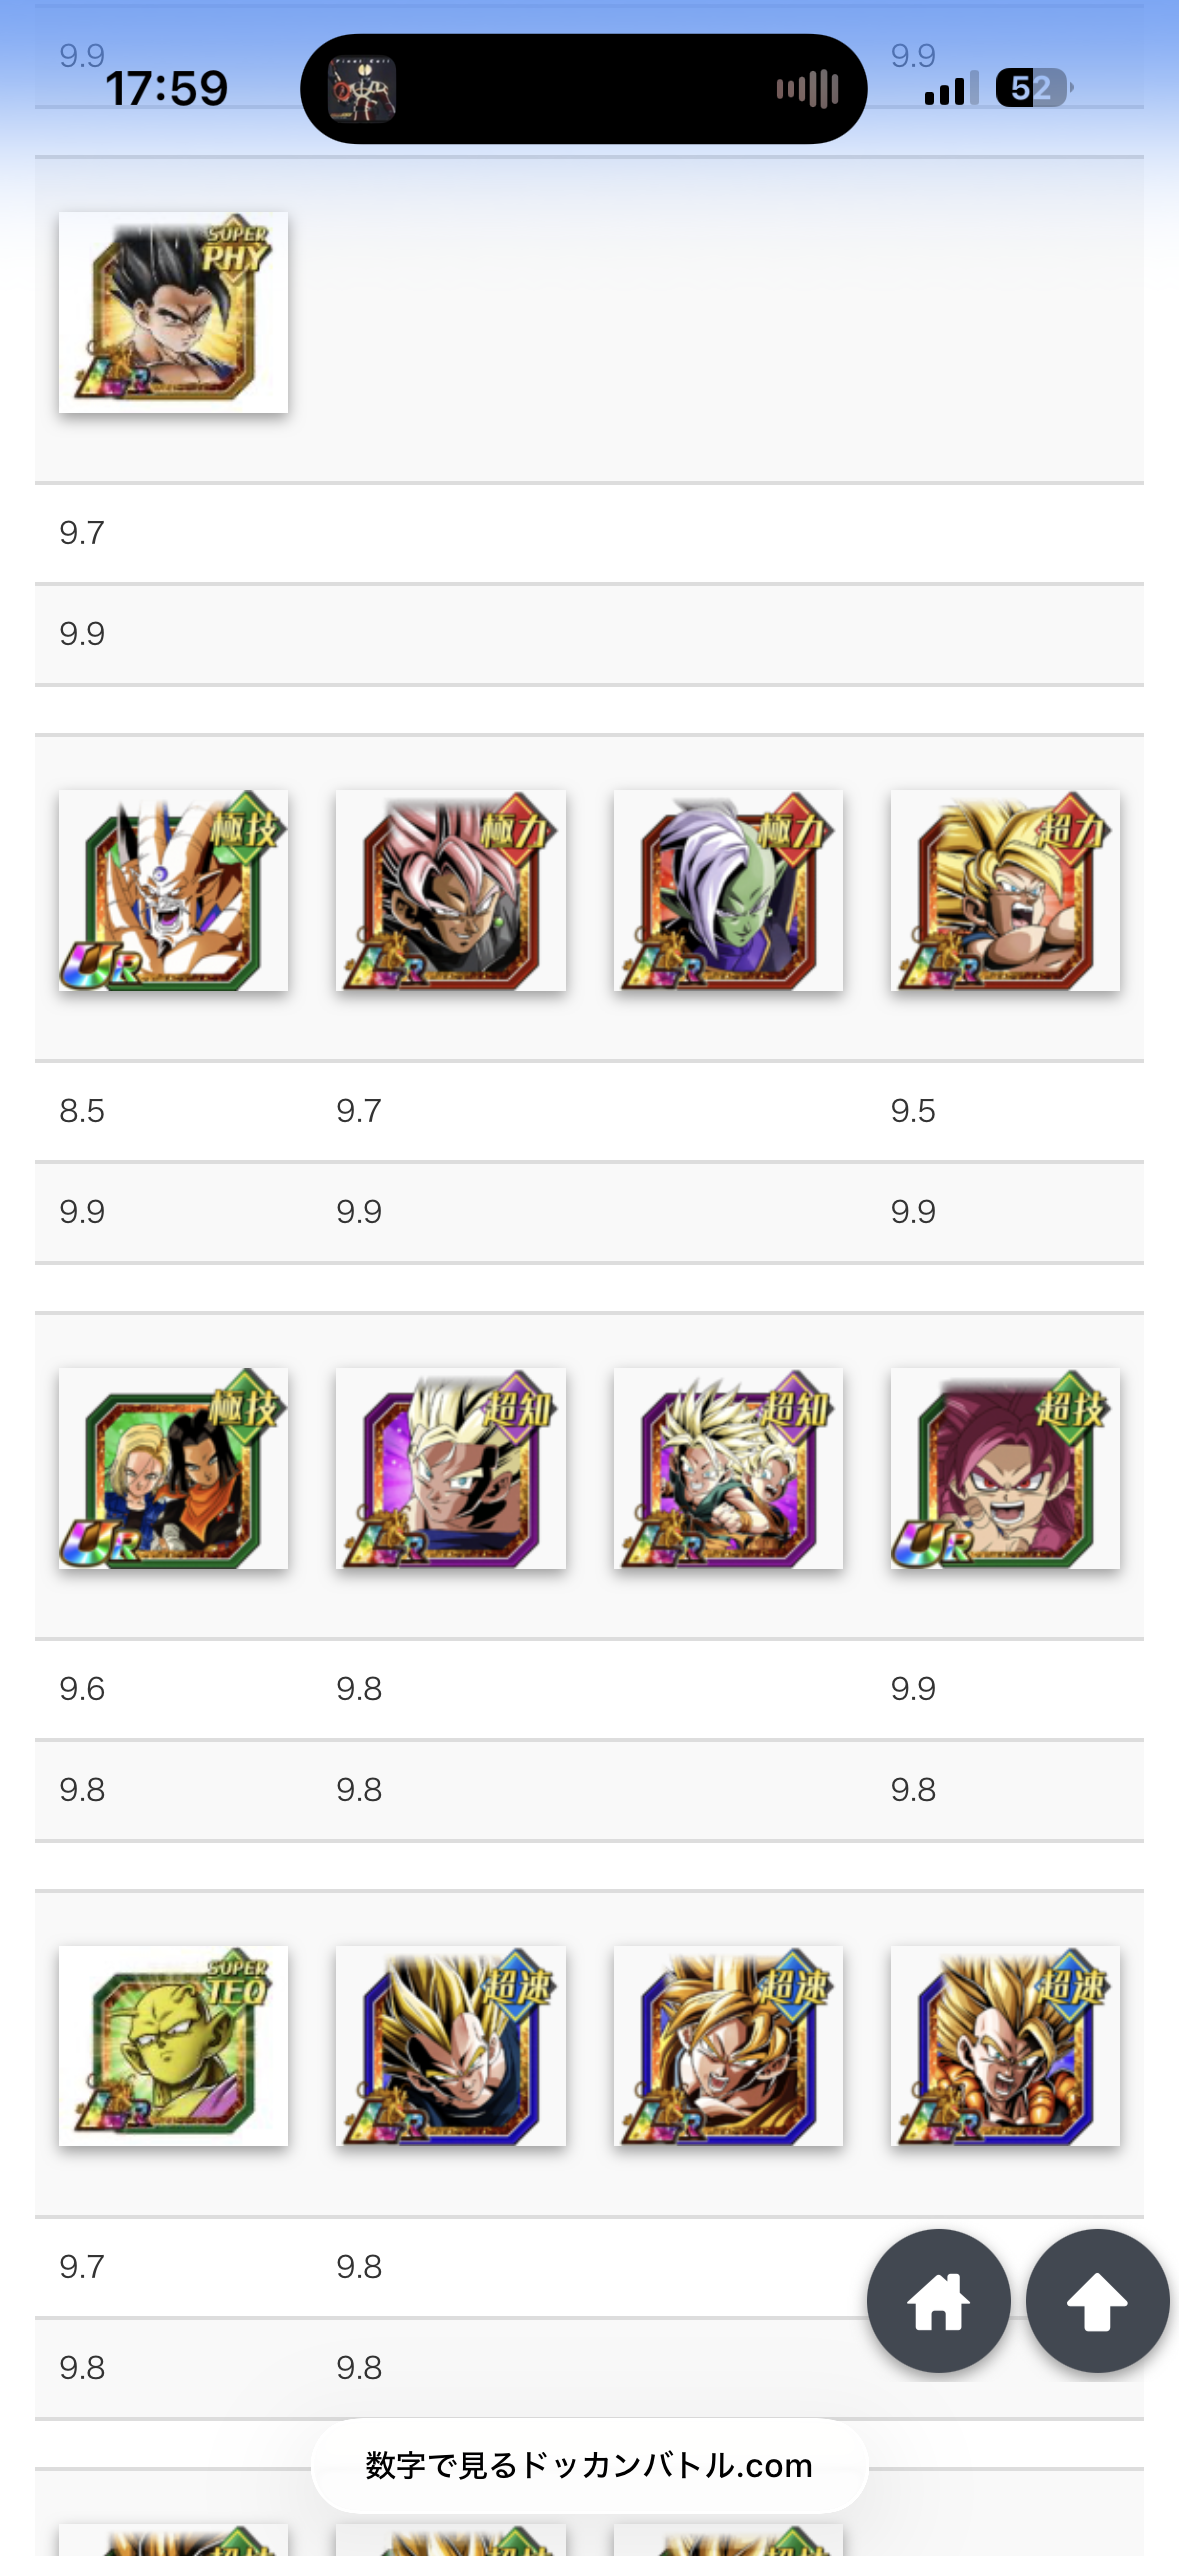The image size is (1179, 2556).
Task: Tap the 17:59 clock in status bar
Action: (x=167, y=89)
